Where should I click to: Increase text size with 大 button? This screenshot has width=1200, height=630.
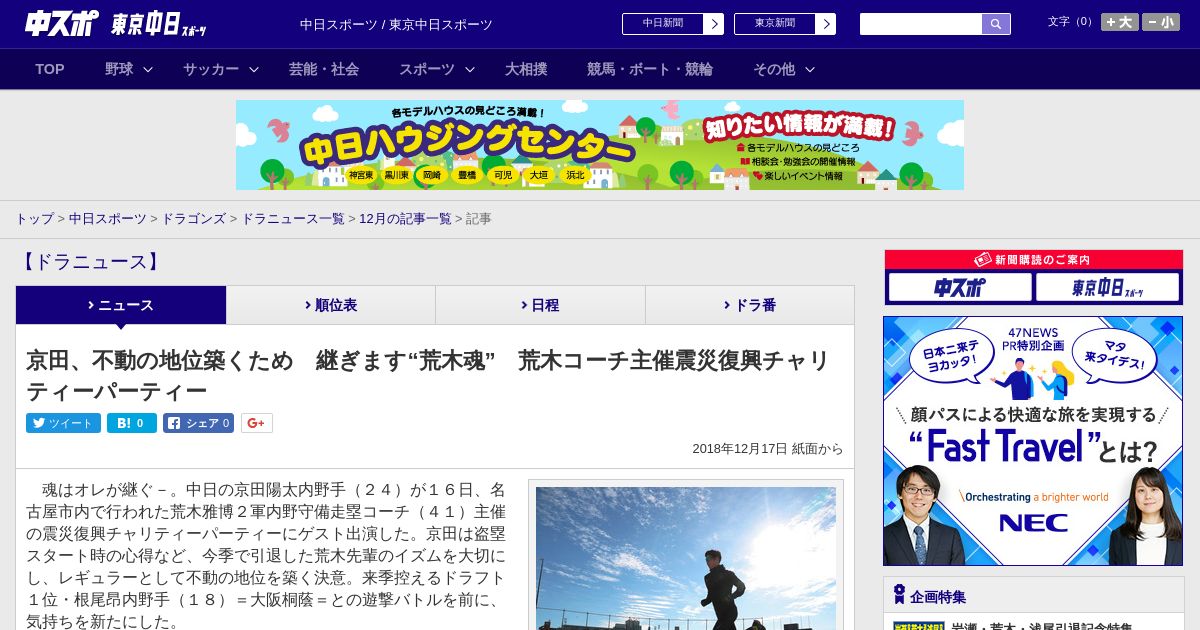(x=1120, y=22)
